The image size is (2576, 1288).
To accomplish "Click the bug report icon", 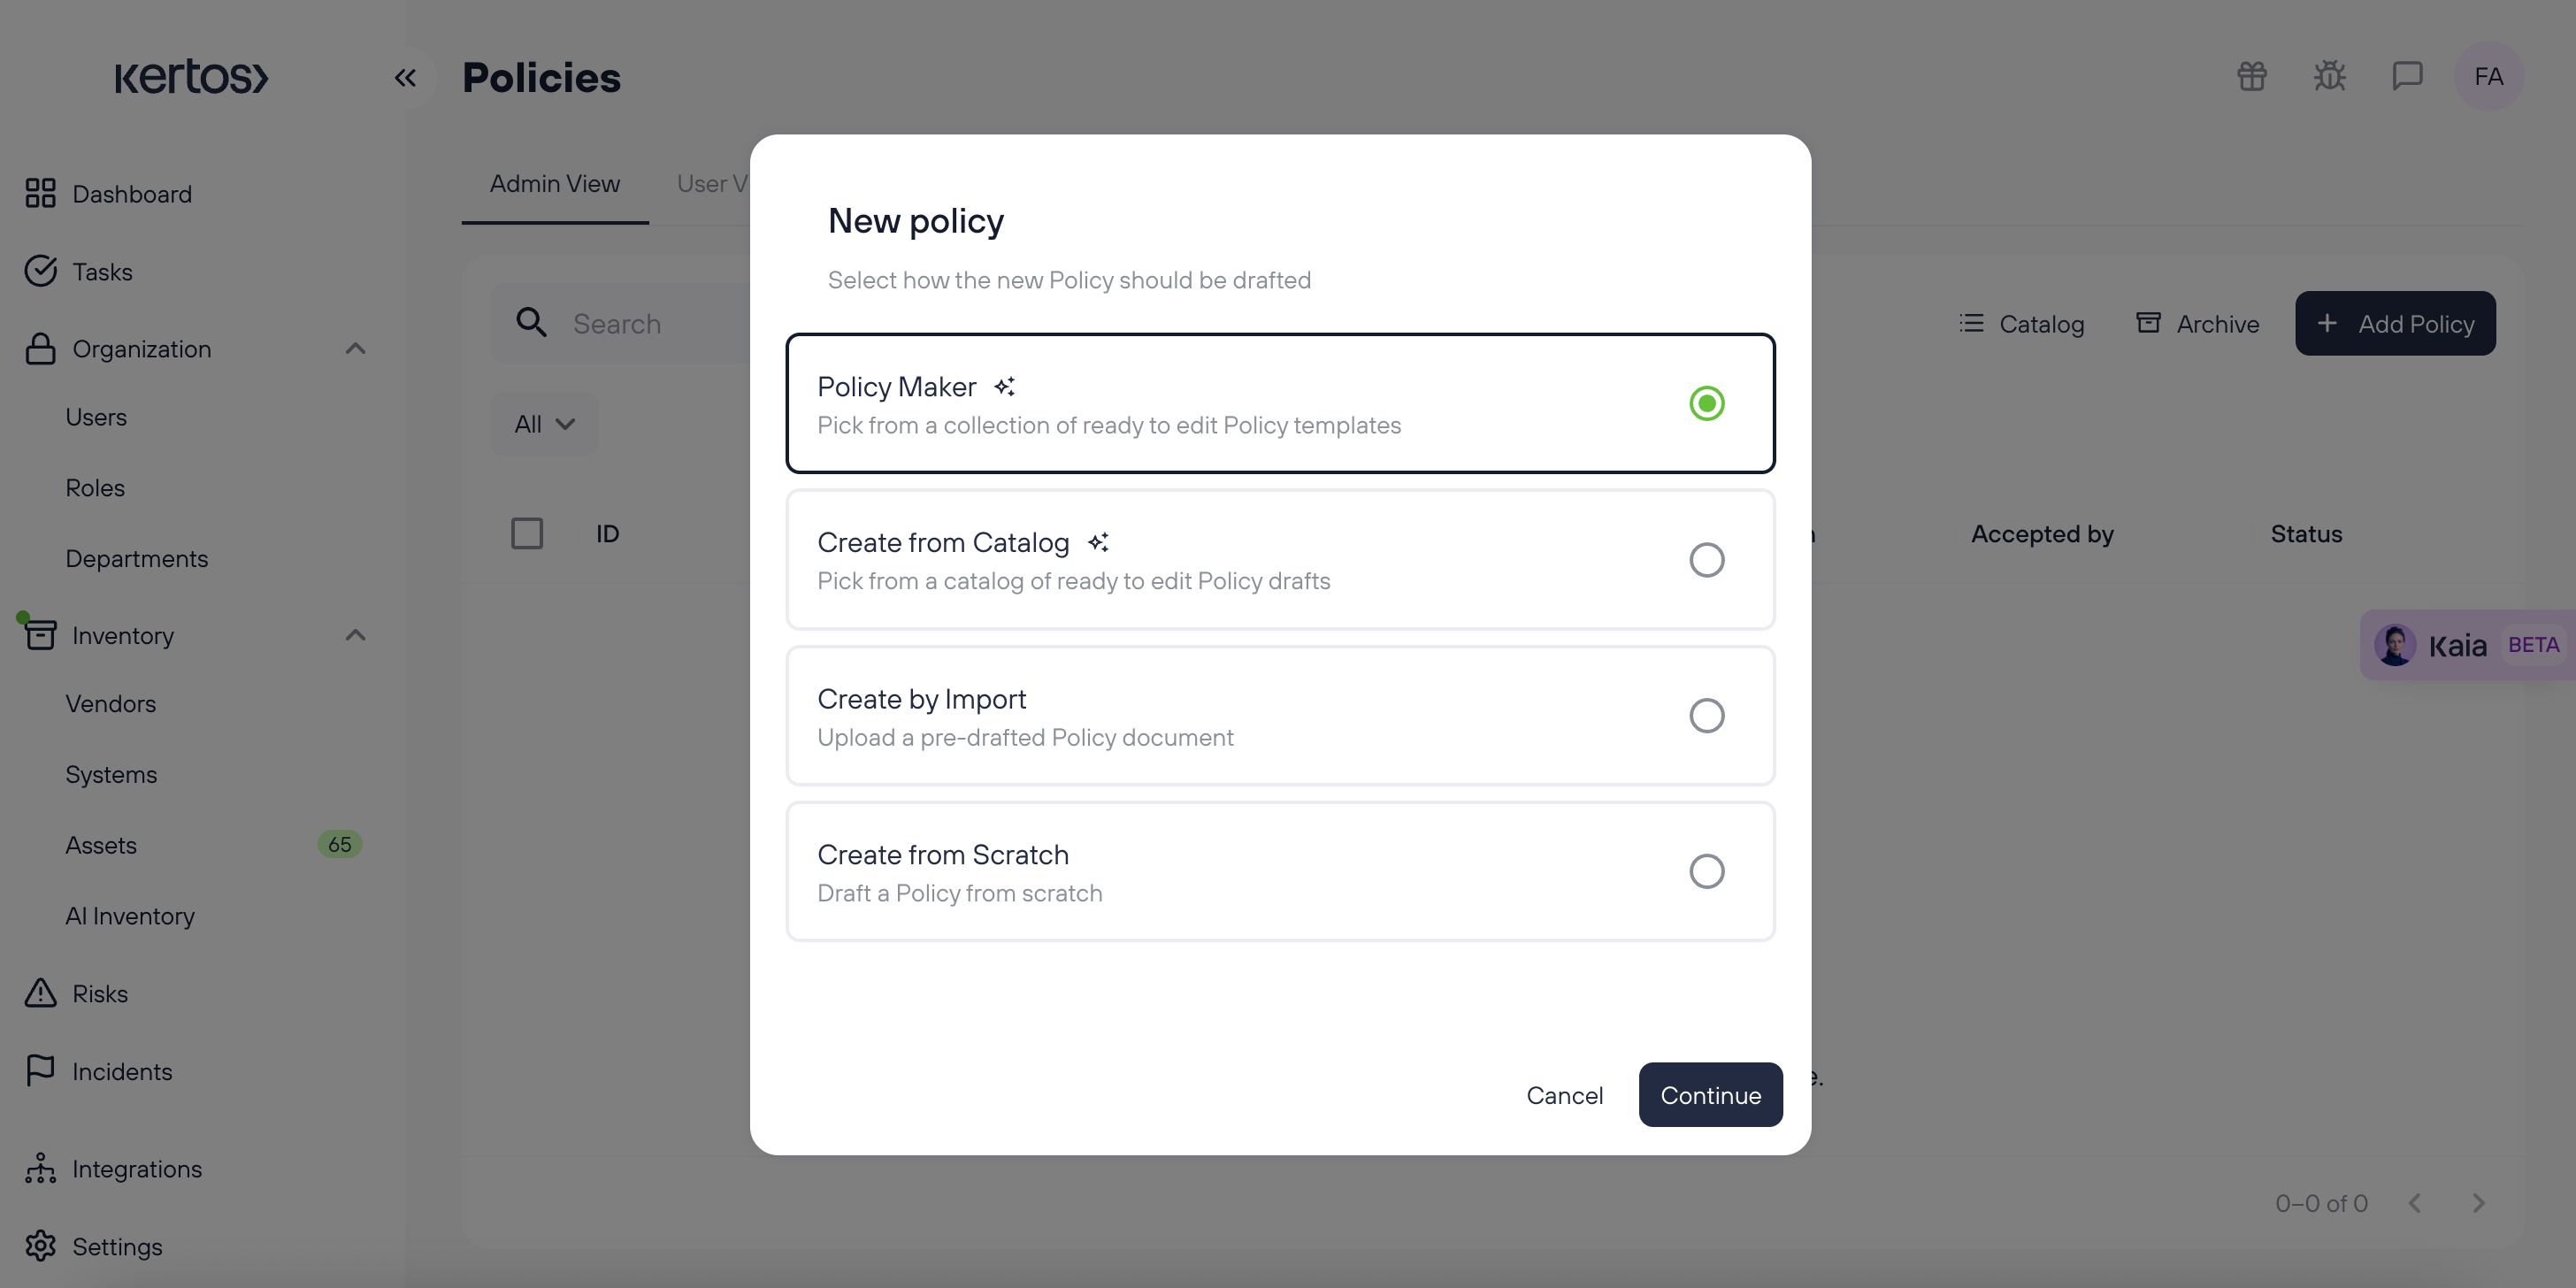I will click(2330, 76).
